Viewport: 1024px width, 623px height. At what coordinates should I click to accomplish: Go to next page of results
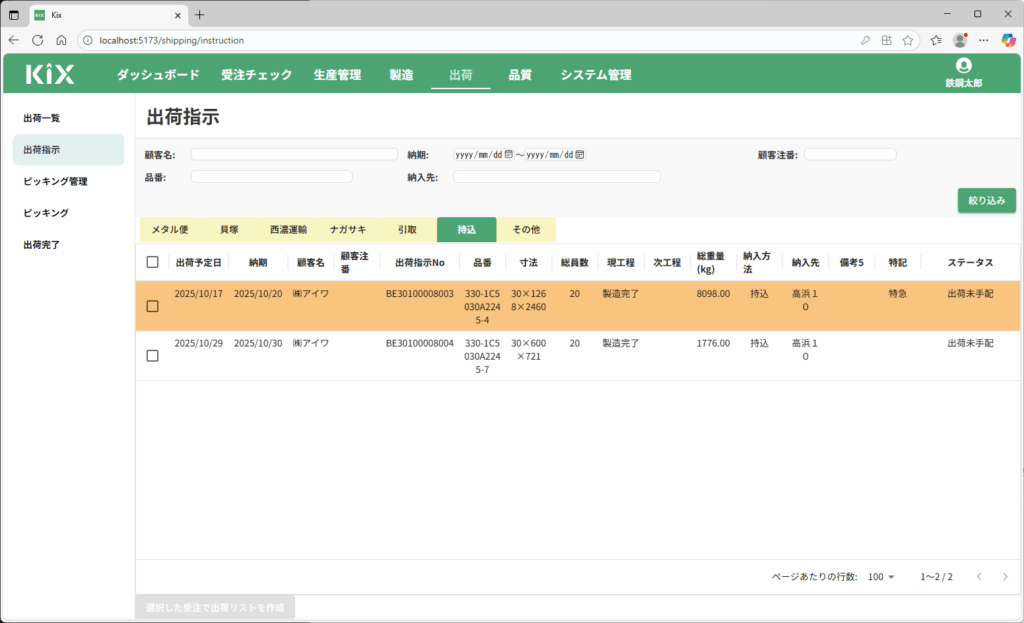click(1005, 577)
